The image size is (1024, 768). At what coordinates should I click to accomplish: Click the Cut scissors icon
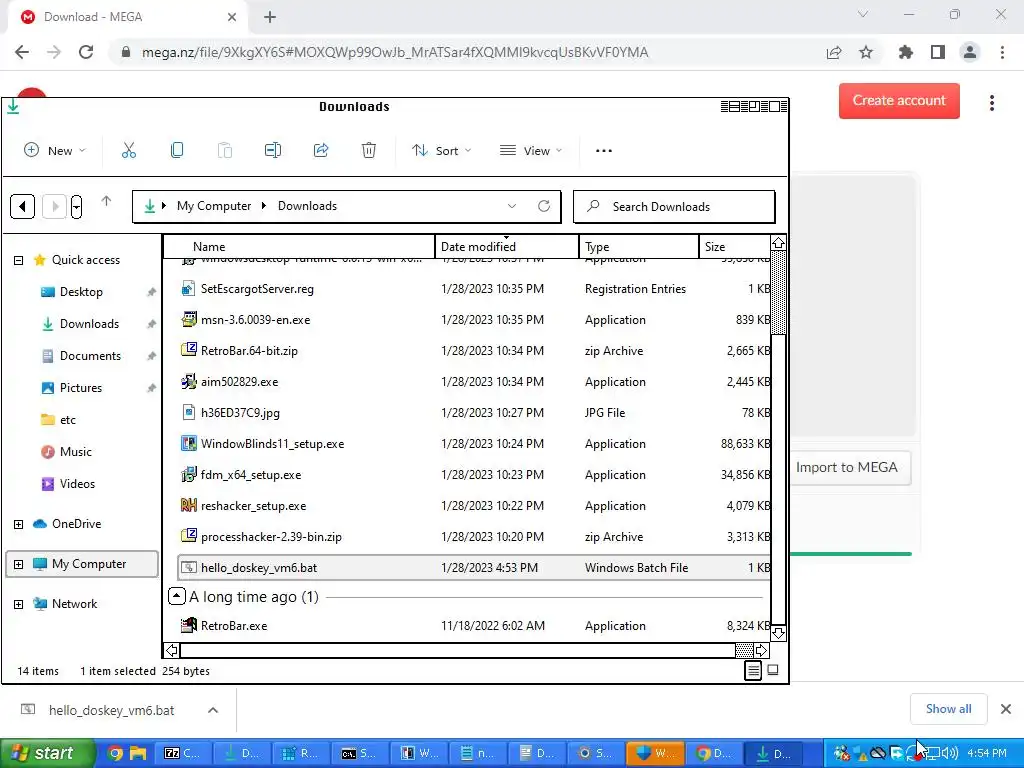[x=129, y=151]
